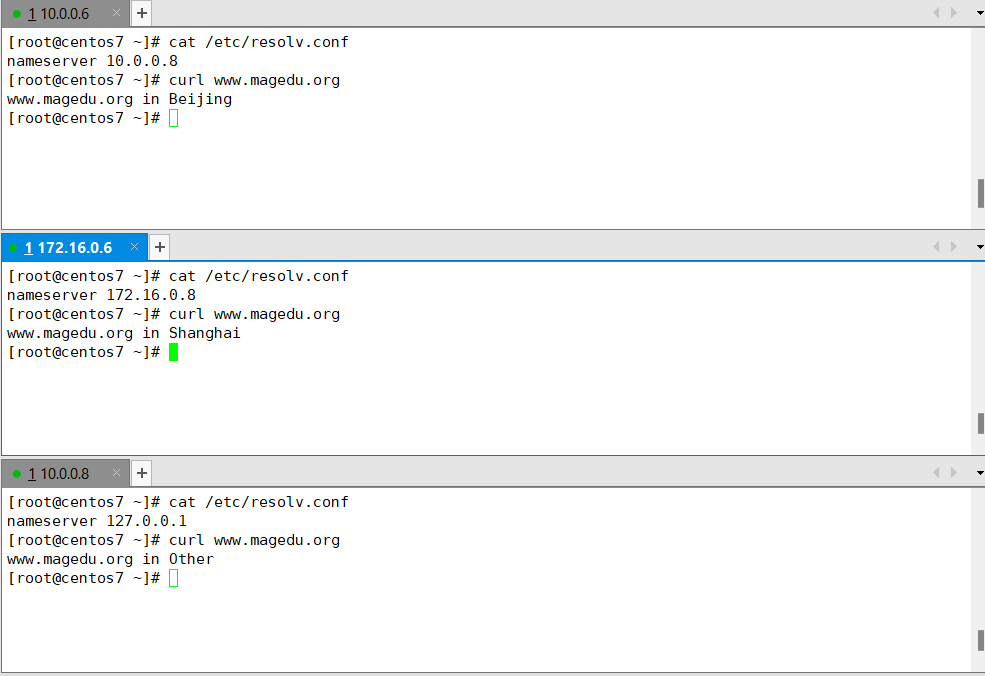Close the 172.16.0.6 session tab
Screen dimensions: 985x676
[x=134, y=247]
